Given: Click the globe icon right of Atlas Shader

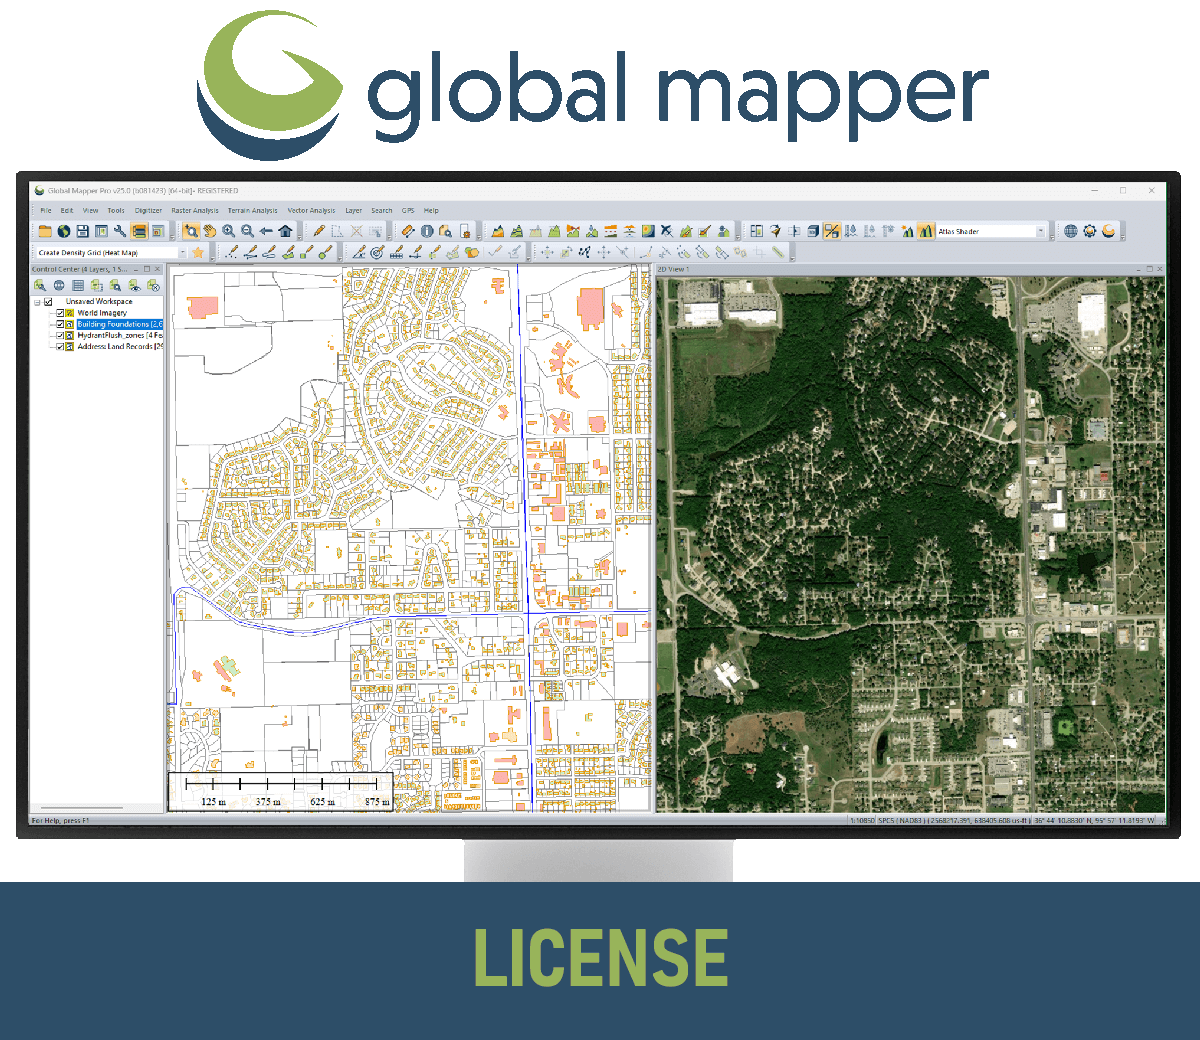Looking at the screenshot, I should click(x=1070, y=231).
